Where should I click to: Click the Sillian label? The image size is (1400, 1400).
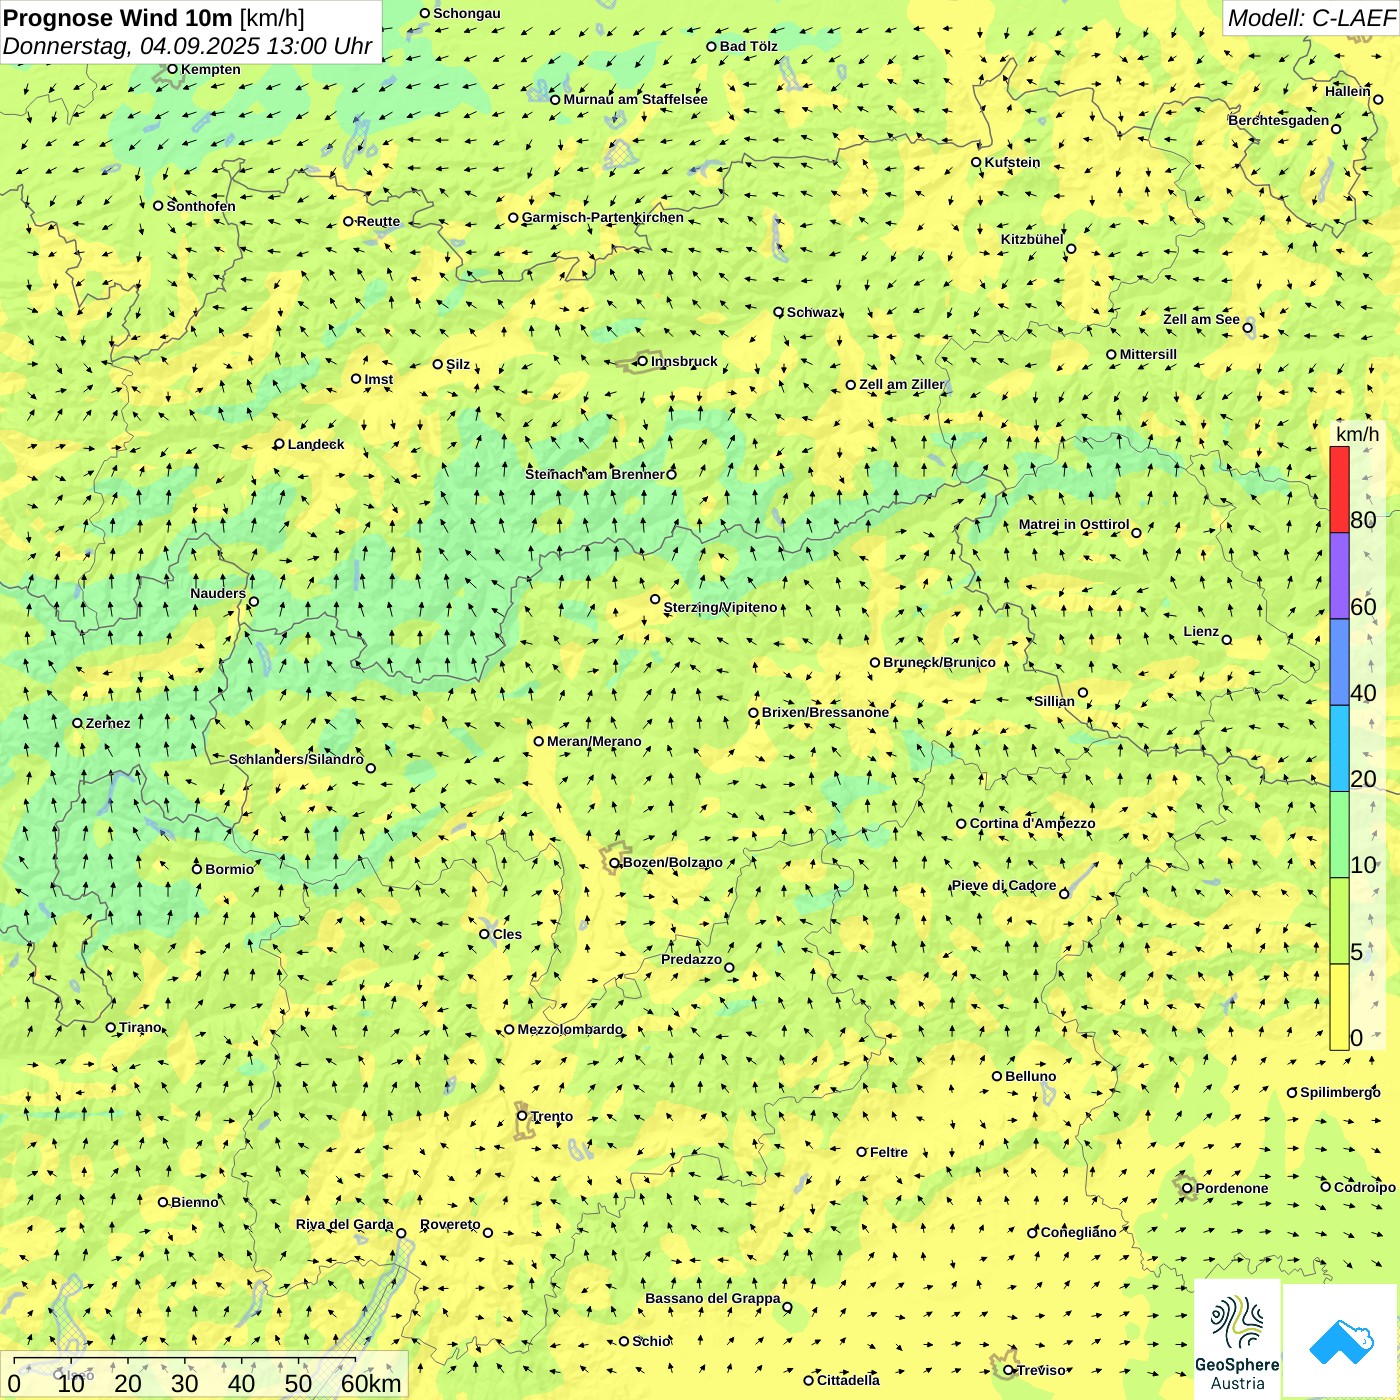[1054, 701]
